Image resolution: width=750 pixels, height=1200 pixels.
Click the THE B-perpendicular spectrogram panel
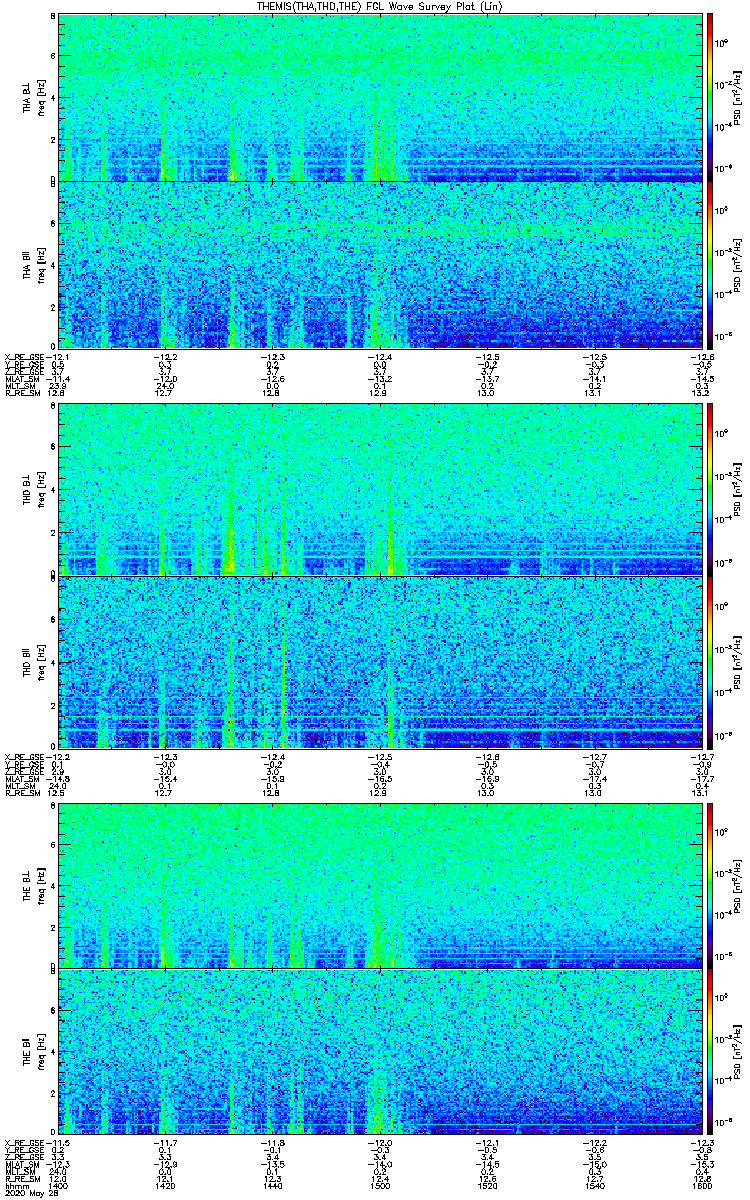[378, 885]
